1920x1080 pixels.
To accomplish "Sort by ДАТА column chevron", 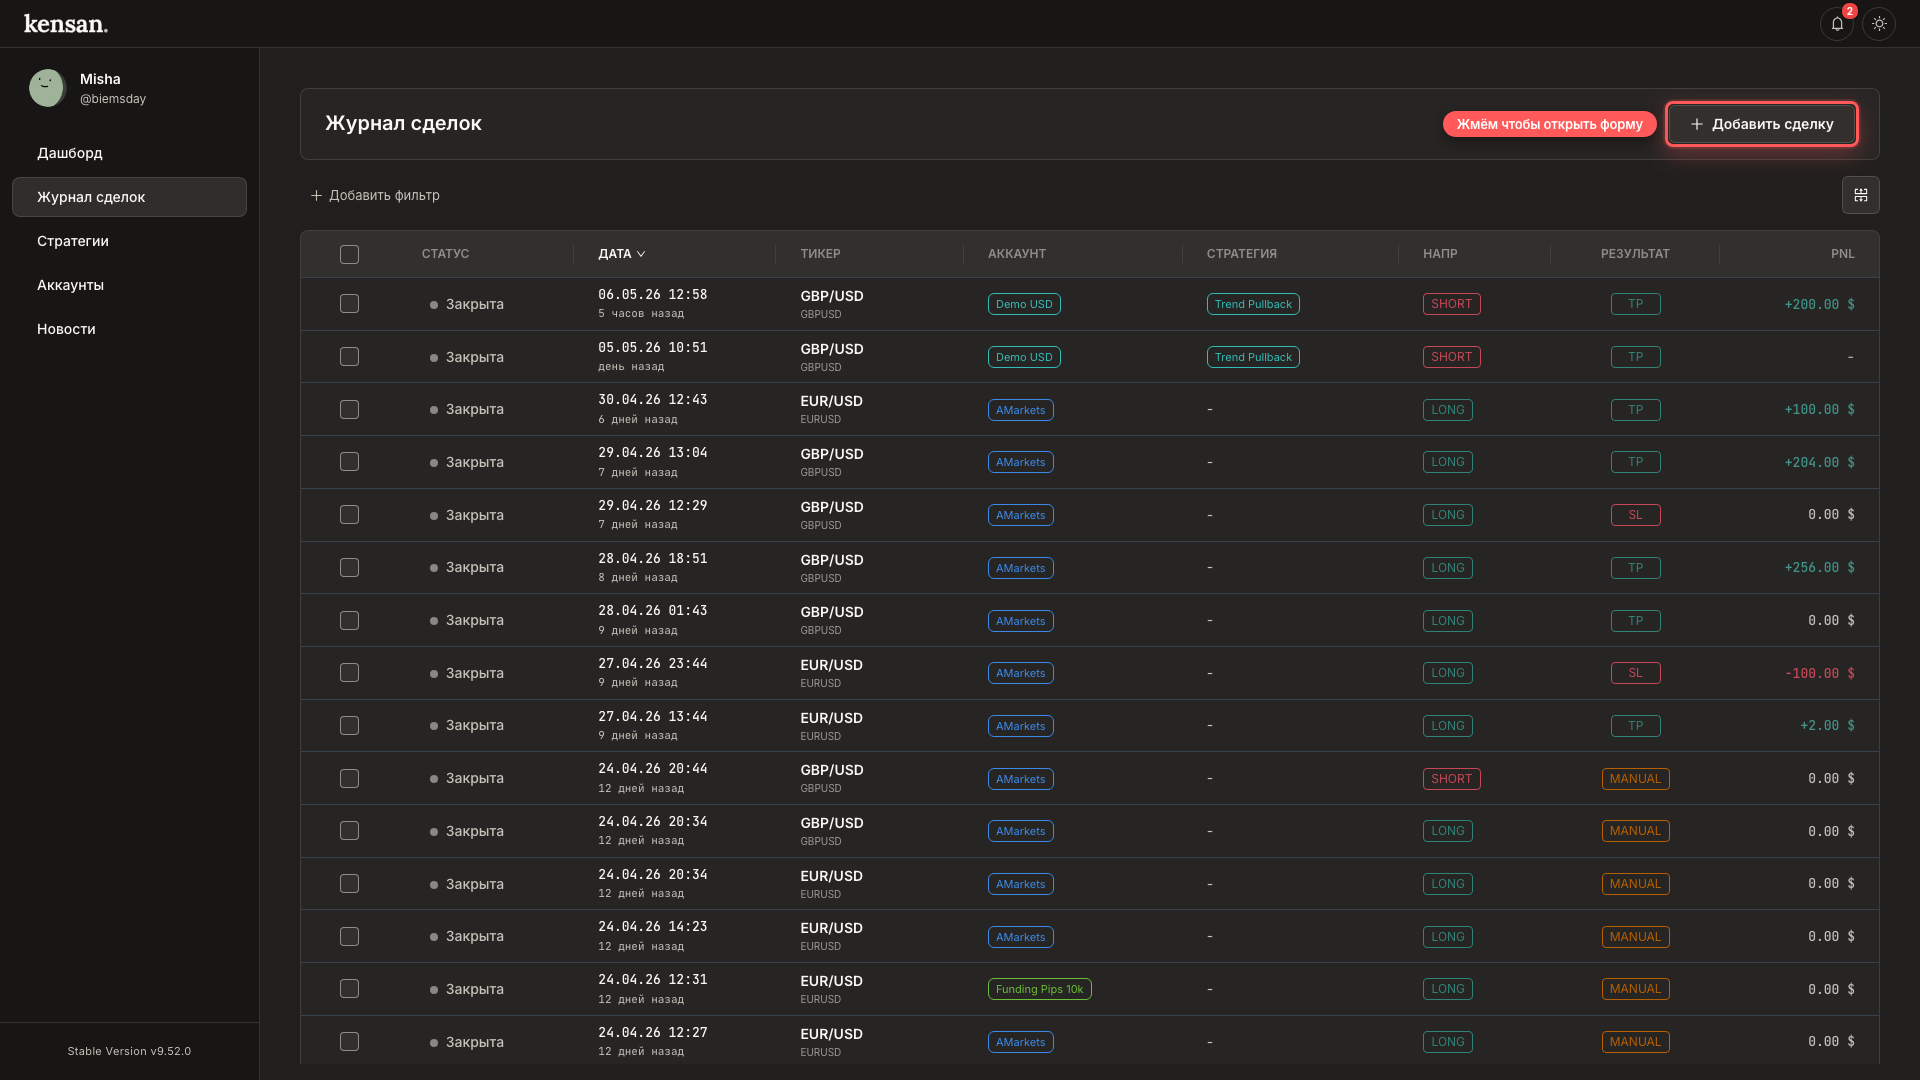I will click(641, 254).
